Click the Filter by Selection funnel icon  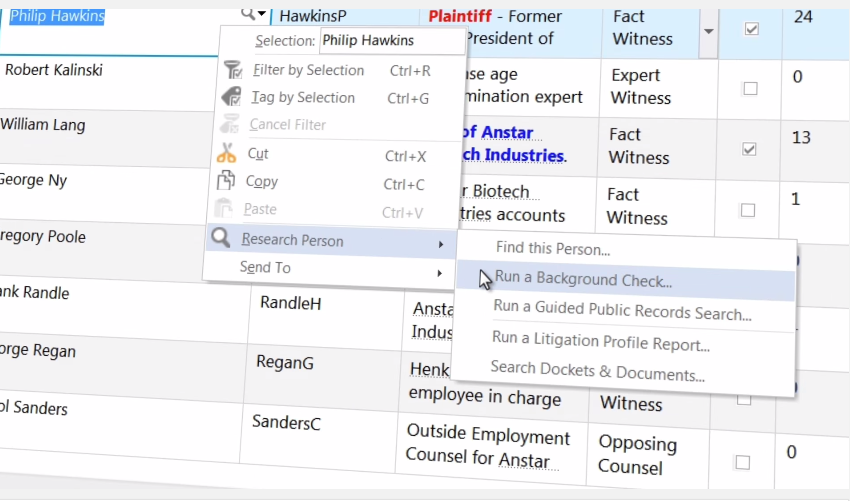click(x=233, y=70)
